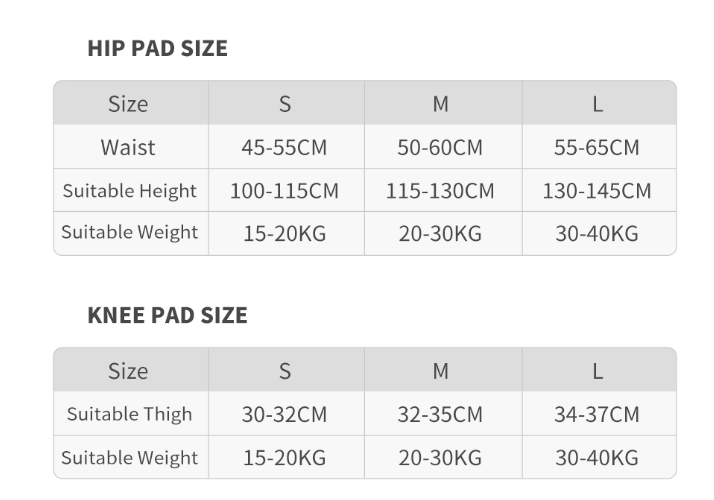Click the 130-145CM height cell
The width and height of the screenshot is (714, 500).
597,191
